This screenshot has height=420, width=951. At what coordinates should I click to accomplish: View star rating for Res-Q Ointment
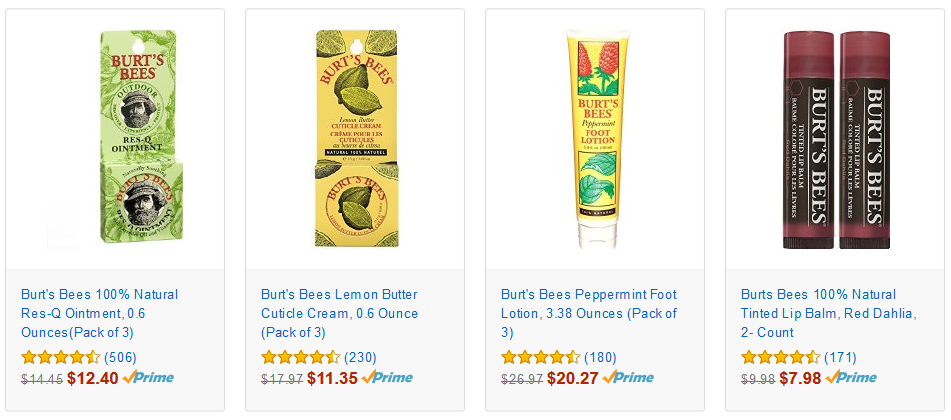tap(60, 357)
